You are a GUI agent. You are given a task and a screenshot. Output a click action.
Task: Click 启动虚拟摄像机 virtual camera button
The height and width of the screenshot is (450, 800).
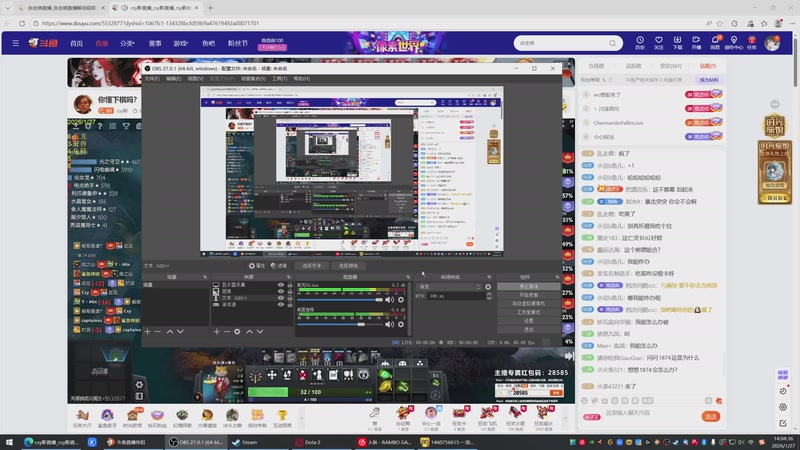(x=529, y=304)
